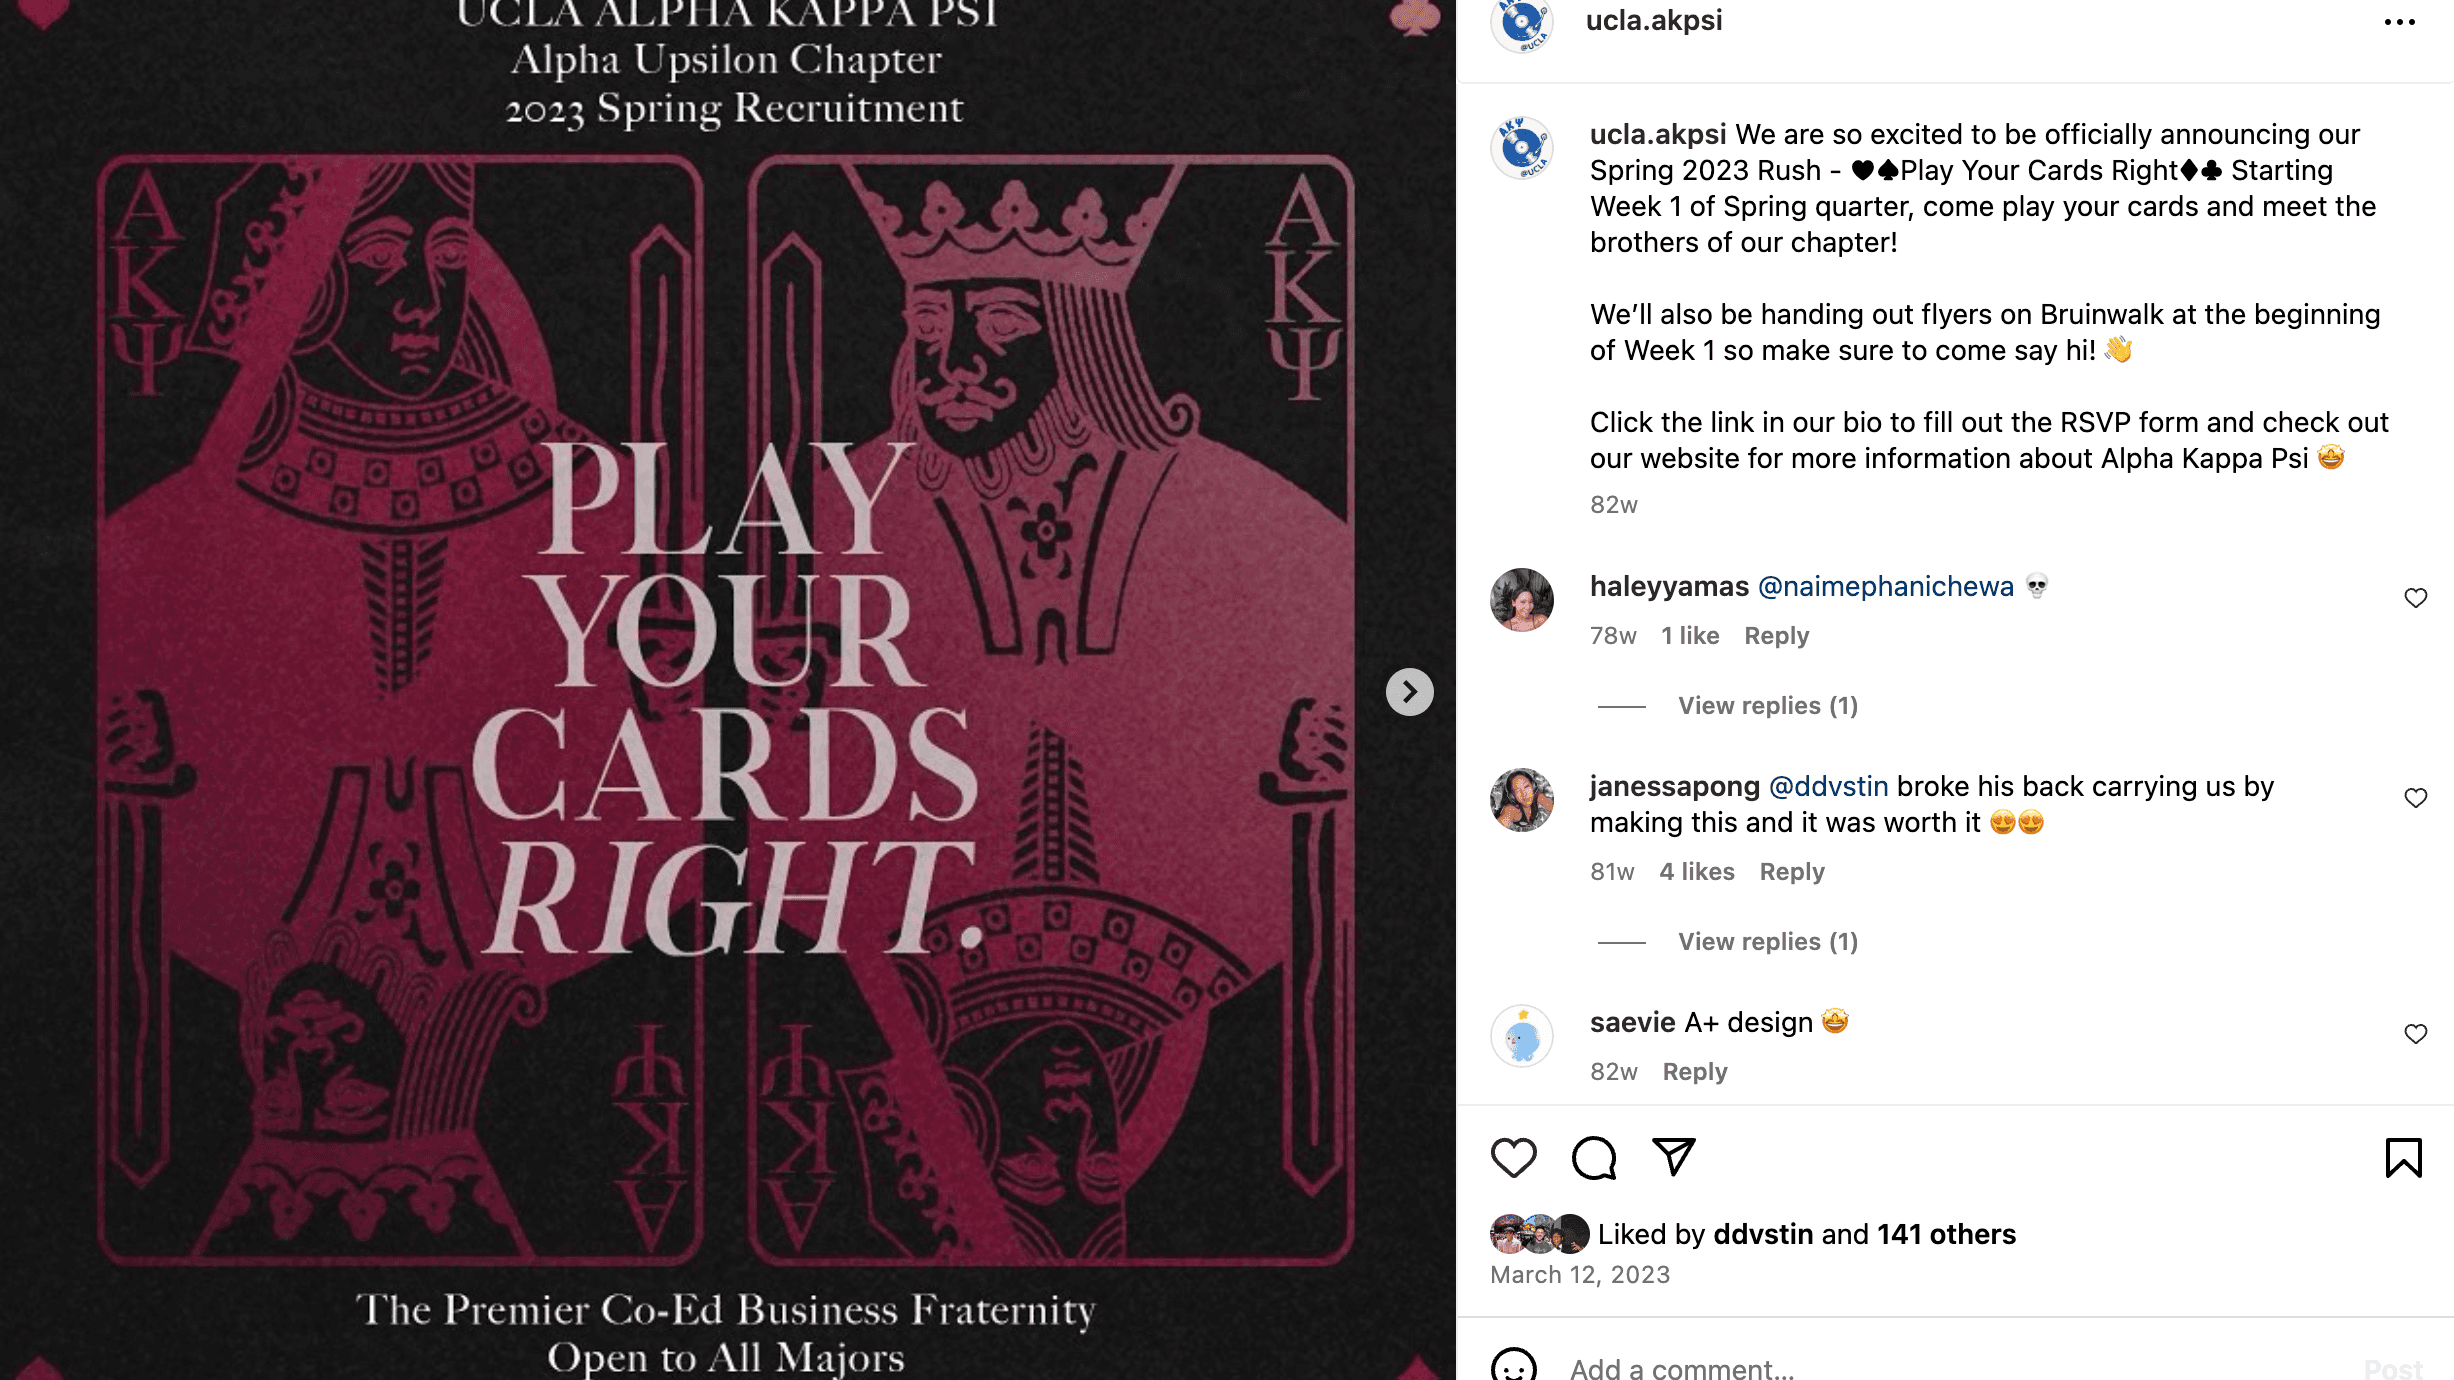The height and width of the screenshot is (1380, 2454).
Task: Go to next image in carousel
Action: point(1409,692)
